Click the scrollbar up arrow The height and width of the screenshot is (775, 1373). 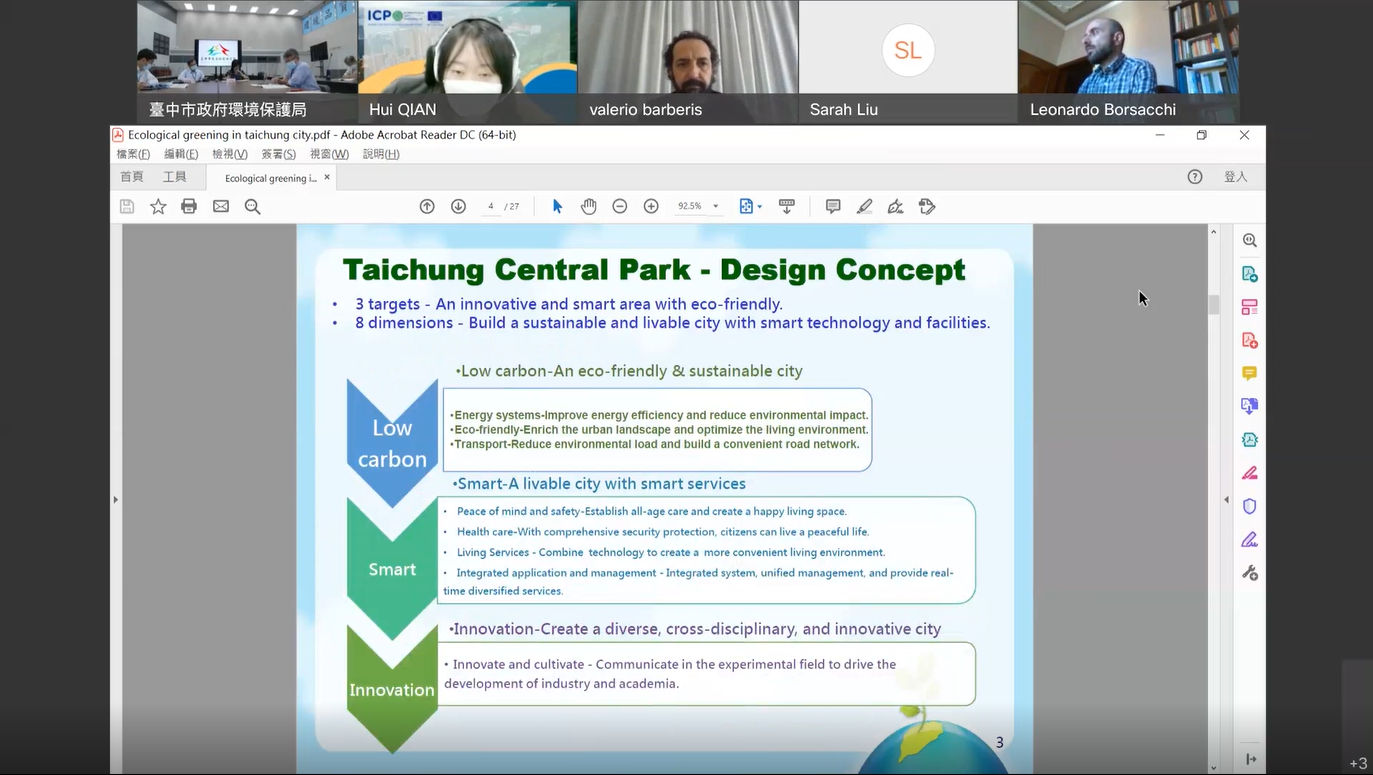click(x=1214, y=231)
